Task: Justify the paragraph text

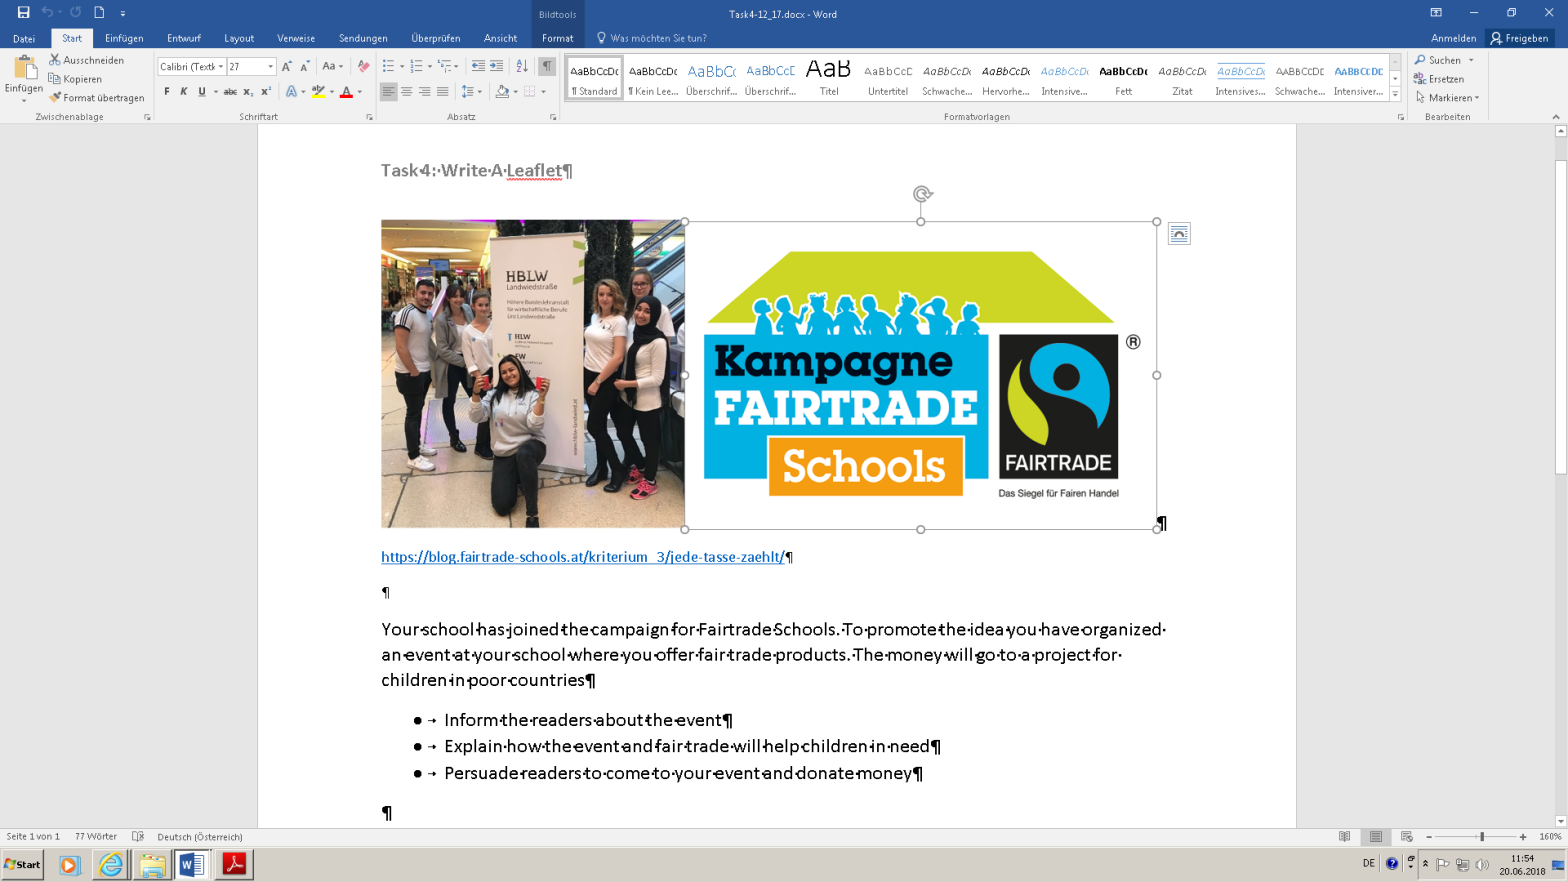Action: click(x=442, y=92)
